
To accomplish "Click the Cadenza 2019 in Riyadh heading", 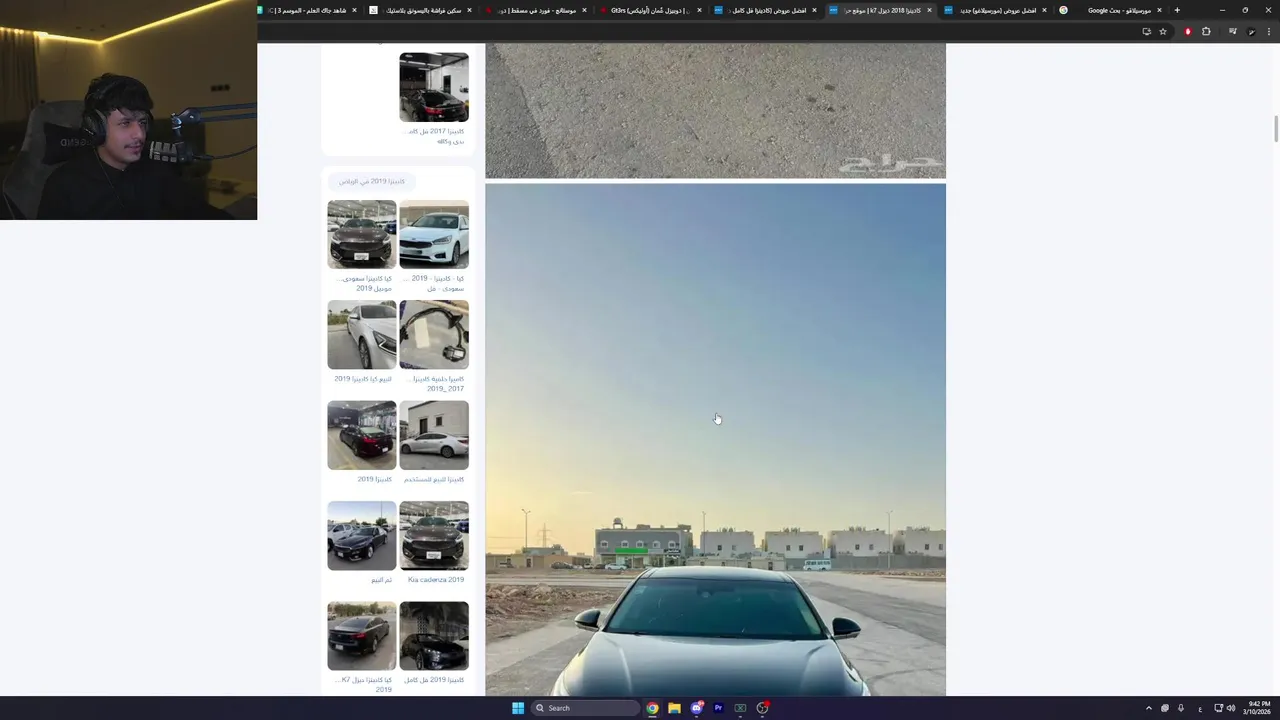I will pyautogui.click(x=372, y=181).
